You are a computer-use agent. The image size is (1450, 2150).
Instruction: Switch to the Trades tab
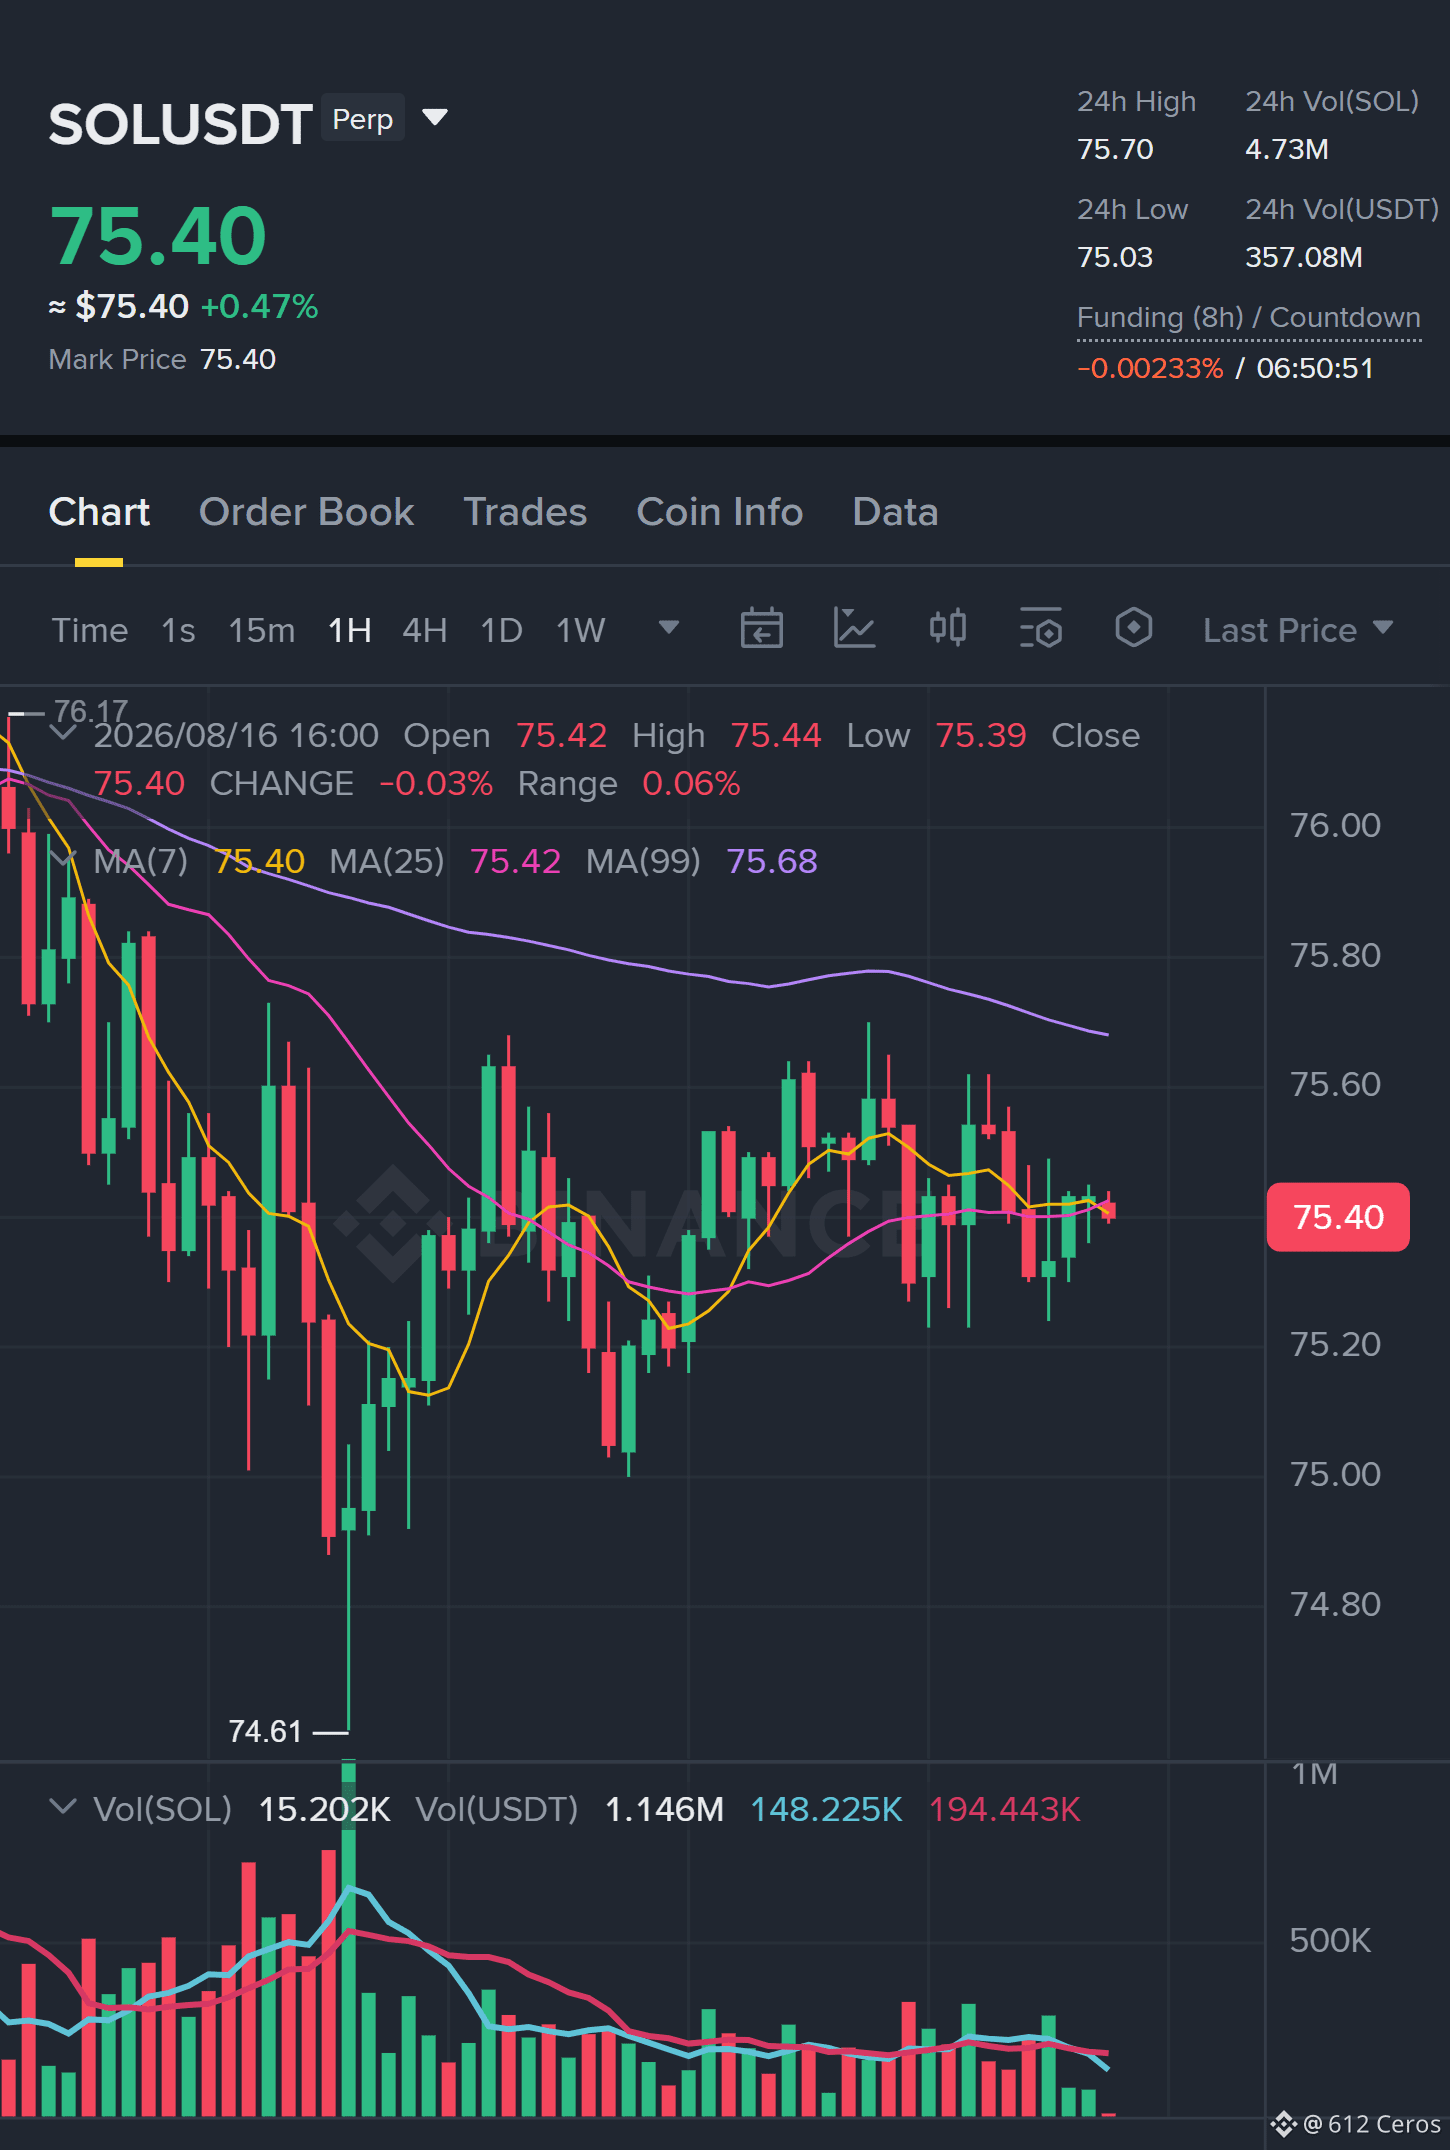click(525, 512)
